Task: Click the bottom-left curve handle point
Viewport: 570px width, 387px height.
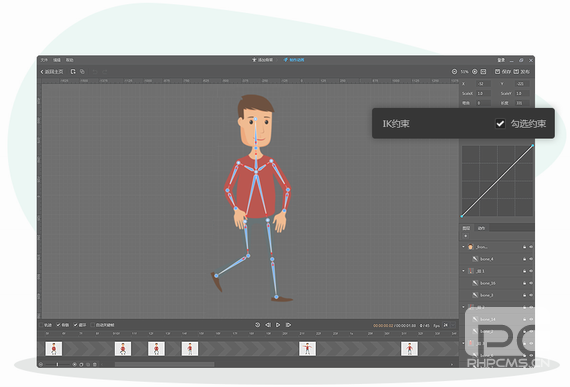Action: [x=462, y=217]
